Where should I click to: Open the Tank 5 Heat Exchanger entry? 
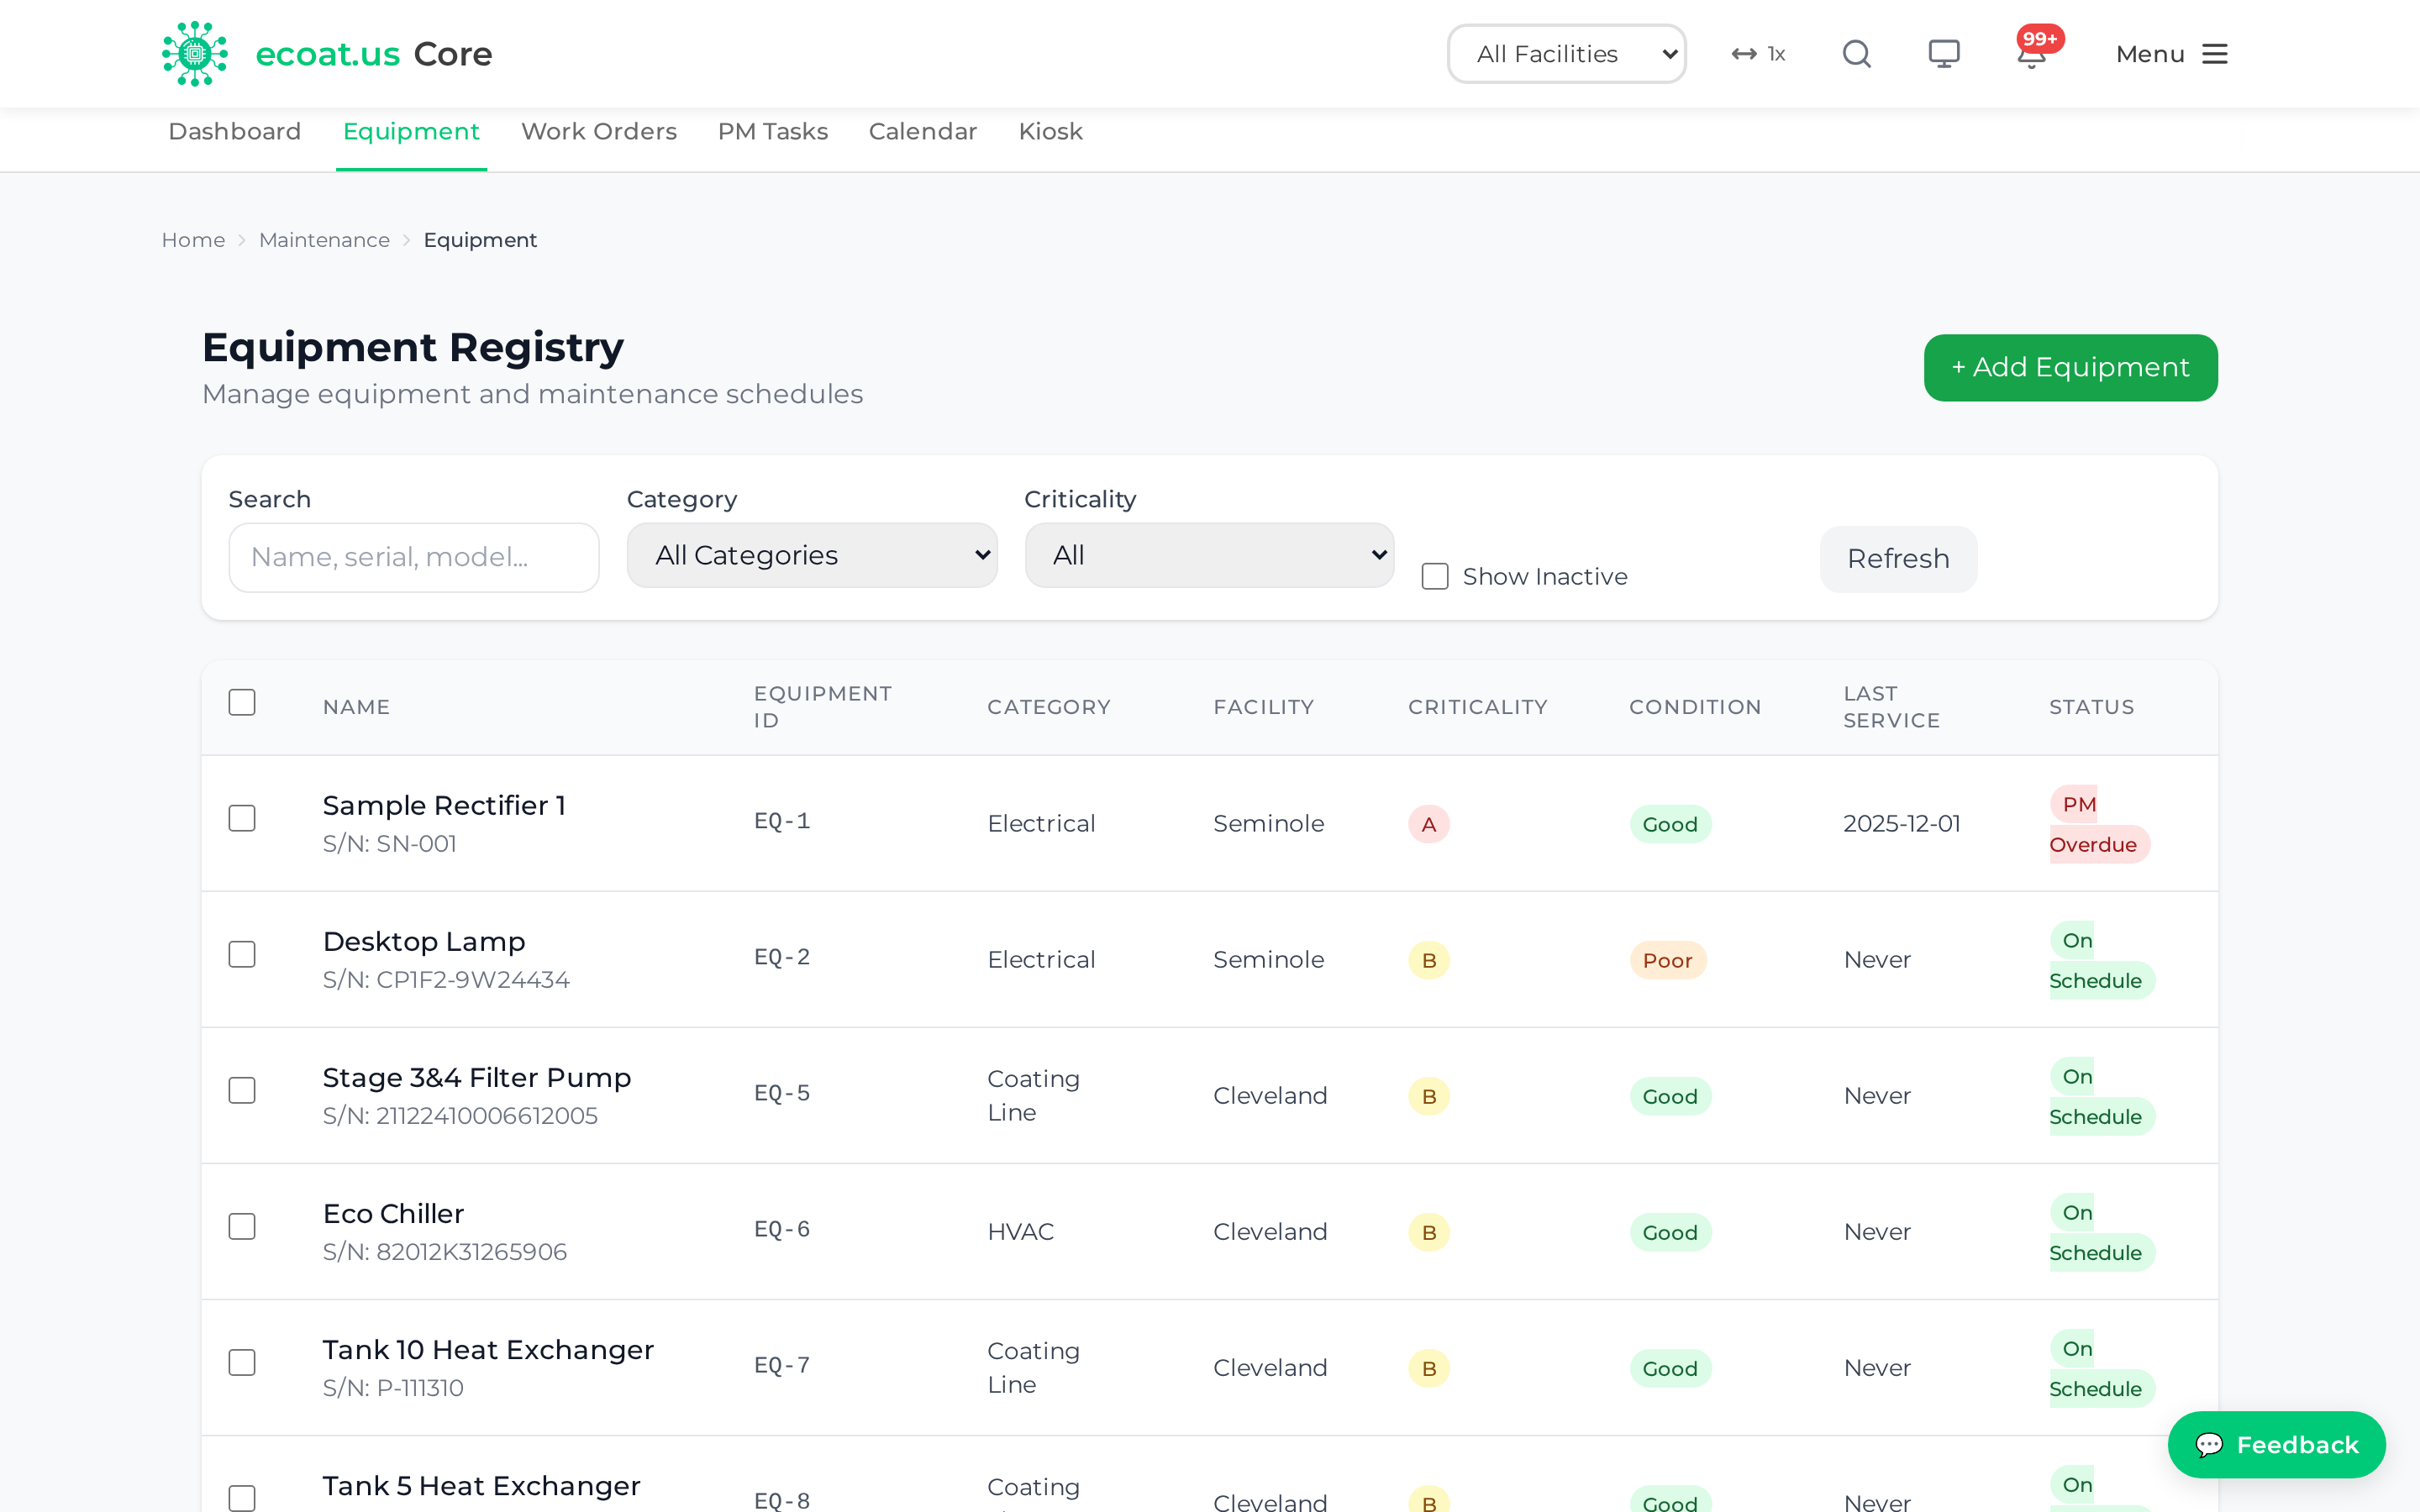click(x=481, y=1485)
